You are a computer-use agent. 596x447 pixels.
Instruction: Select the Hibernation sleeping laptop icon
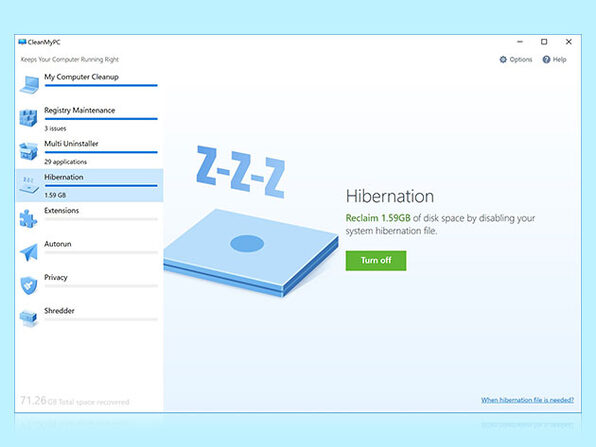29,184
